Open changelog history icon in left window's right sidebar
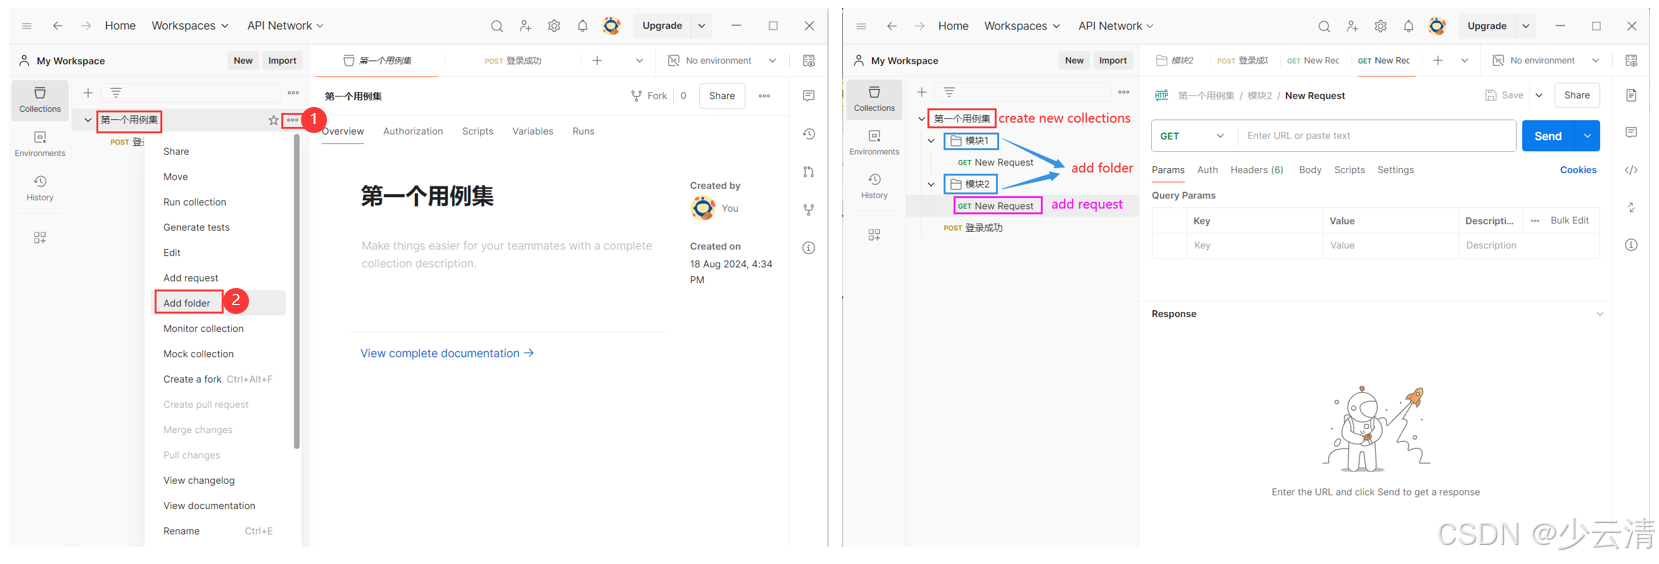This screenshot has width=1659, height=564. (x=809, y=134)
